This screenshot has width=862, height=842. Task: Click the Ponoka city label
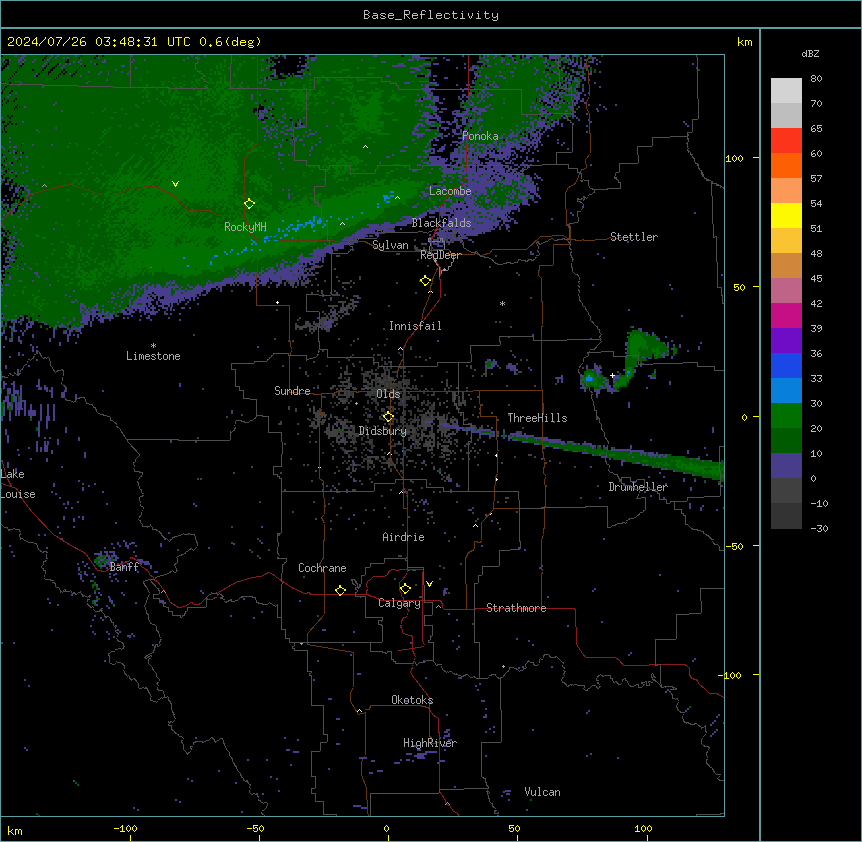tap(480, 136)
